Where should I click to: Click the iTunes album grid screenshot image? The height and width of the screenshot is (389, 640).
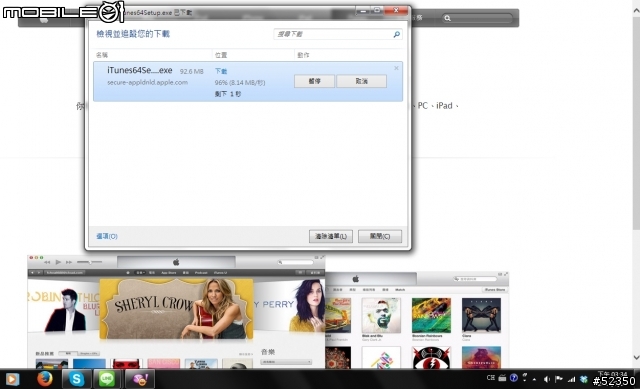pyautogui.click(x=417, y=320)
